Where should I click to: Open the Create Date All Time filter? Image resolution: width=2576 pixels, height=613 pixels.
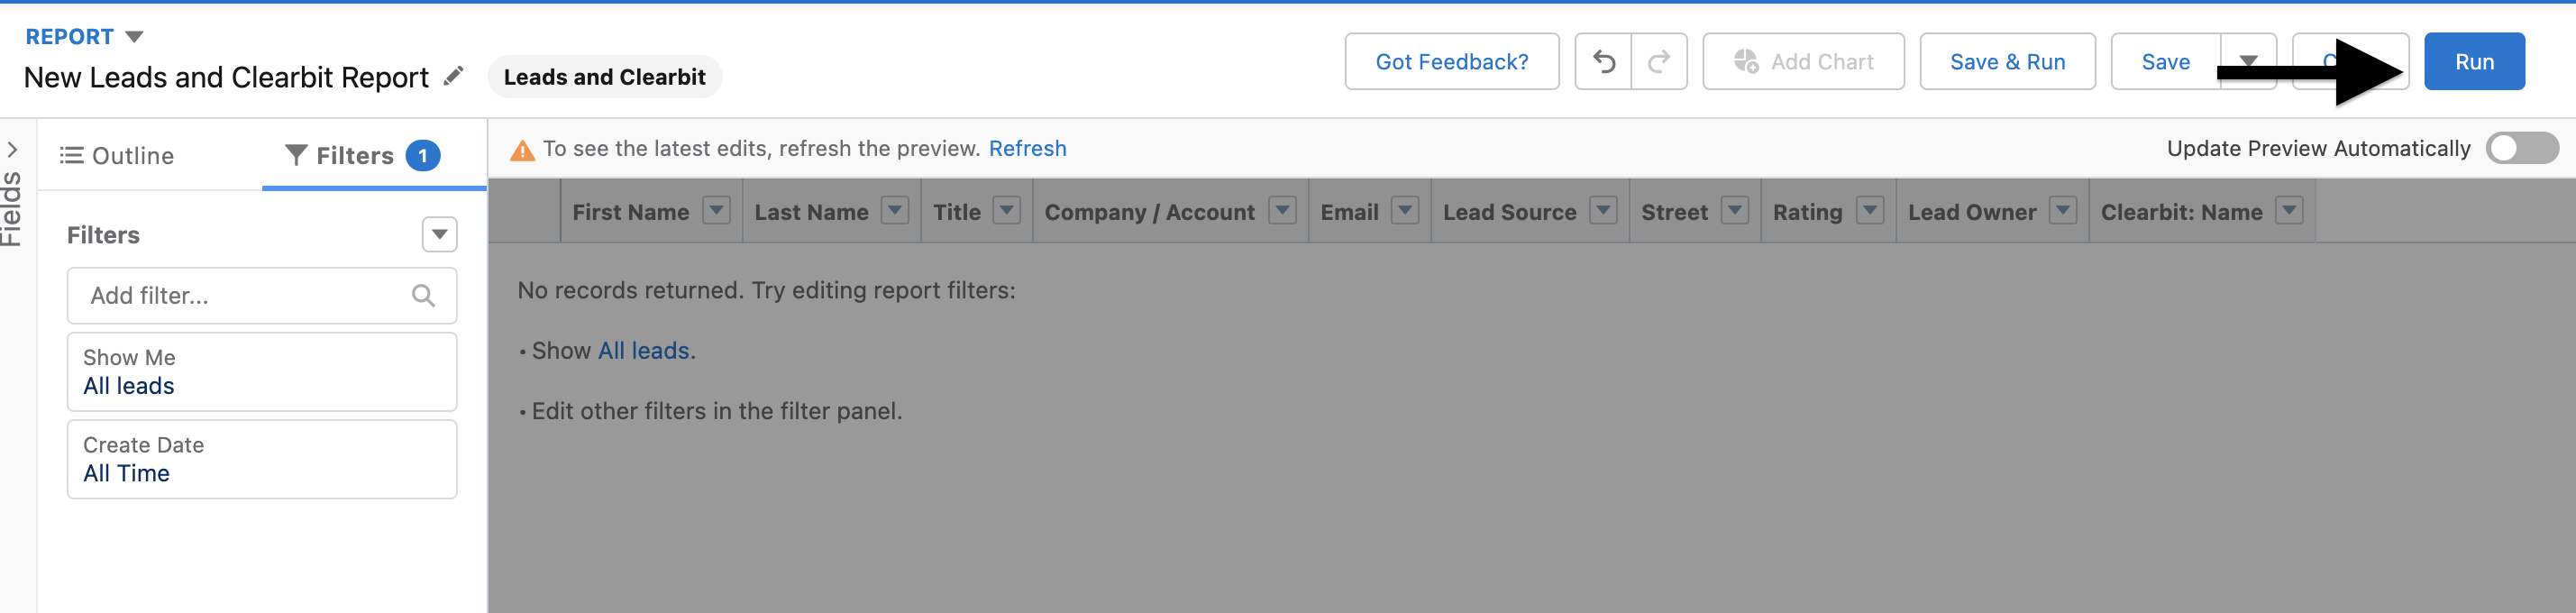(x=262, y=459)
